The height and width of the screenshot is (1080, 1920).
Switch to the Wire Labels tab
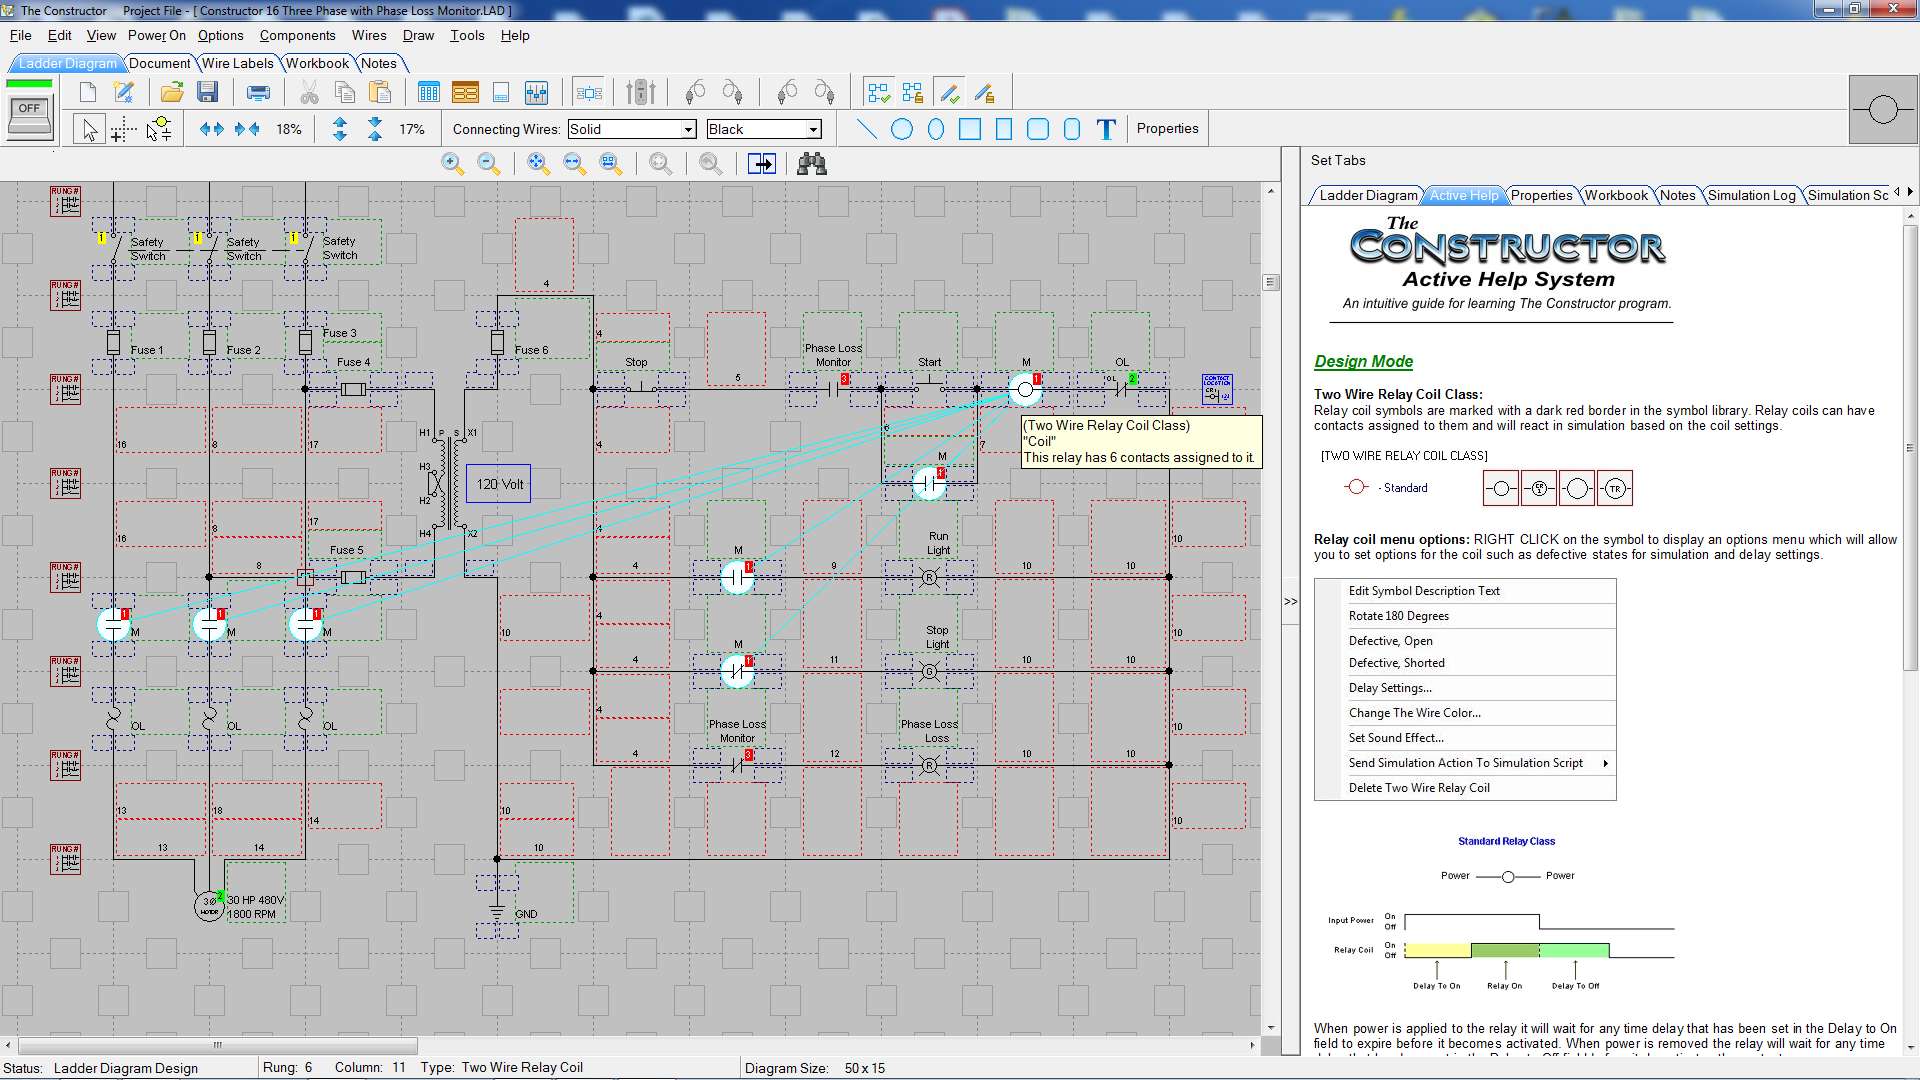(x=237, y=63)
